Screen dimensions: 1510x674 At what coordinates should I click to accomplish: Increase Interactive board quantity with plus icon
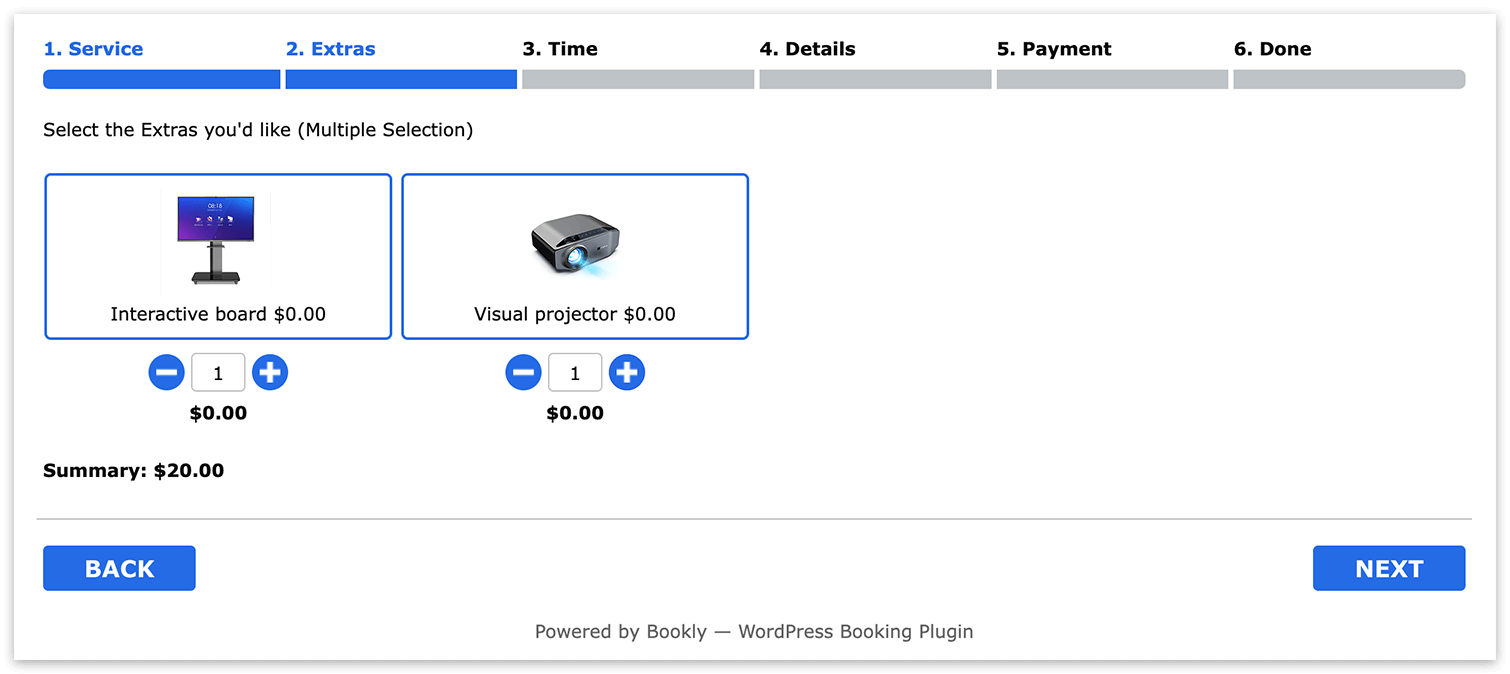[270, 373]
